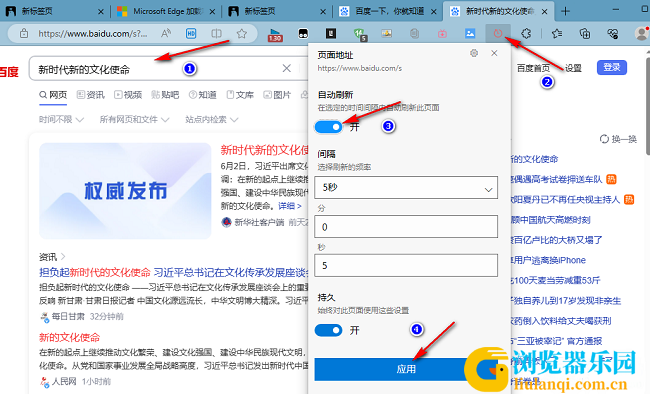Open the 5秒 interval dropdown
The height and width of the screenshot is (394, 650).
coord(406,187)
